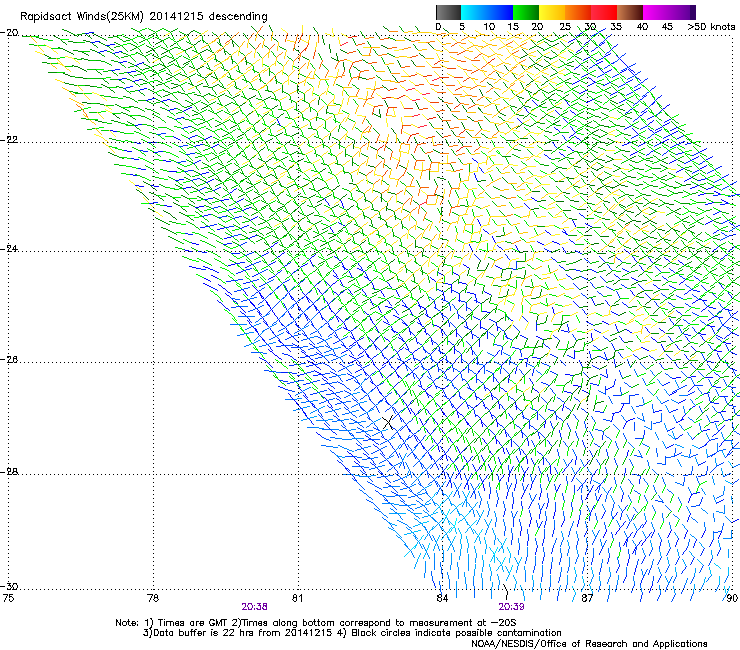Click the latitude label -28
The width and height of the screenshot is (740, 650).
point(9,472)
